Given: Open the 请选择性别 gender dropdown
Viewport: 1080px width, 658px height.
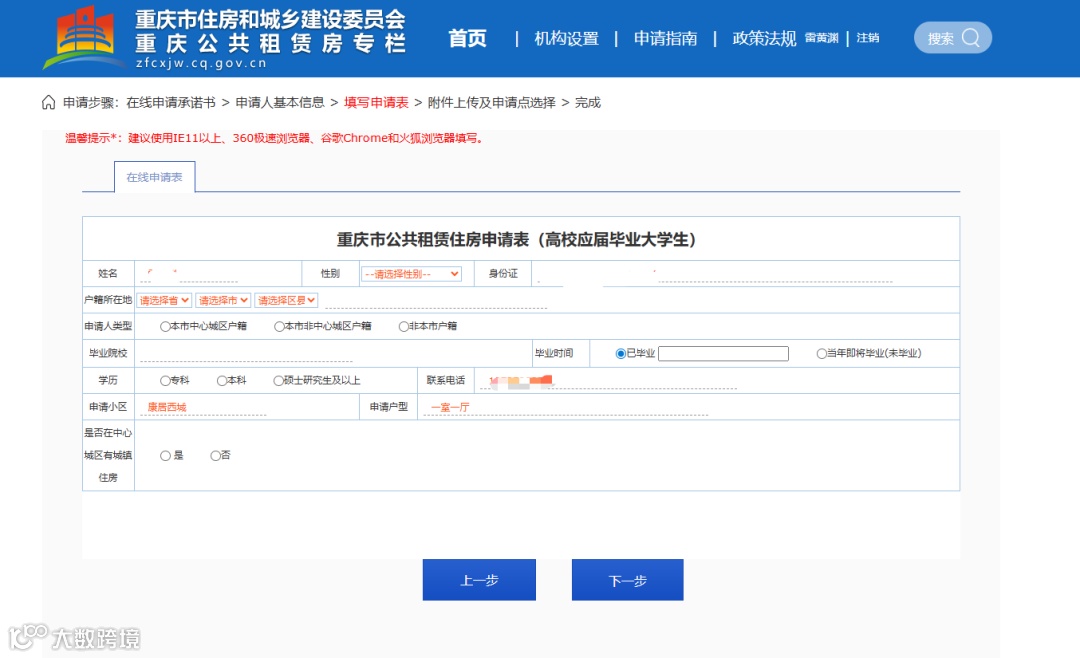Looking at the screenshot, I should point(411,274).
